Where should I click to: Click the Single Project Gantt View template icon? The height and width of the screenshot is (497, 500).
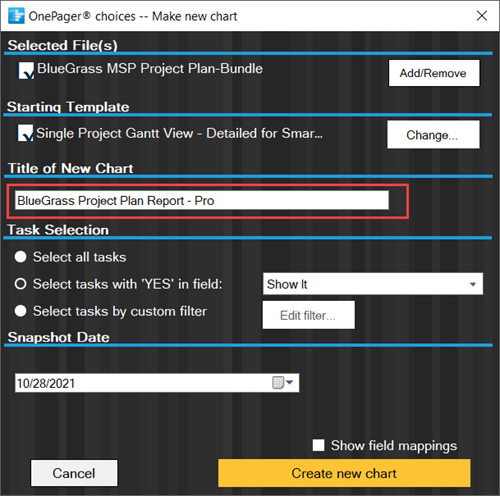tap(25, 133)
